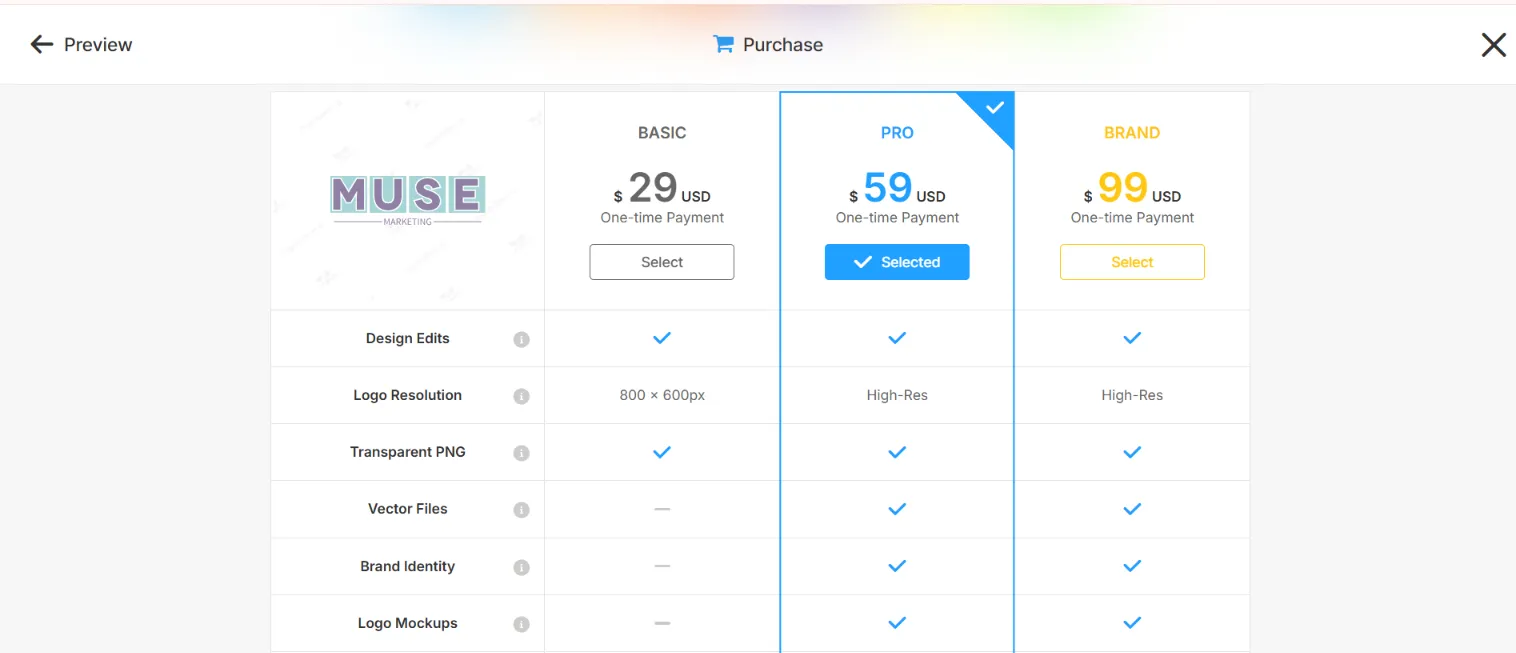Click Brand Identity dash under Basic
This screenshot has width=1516, height=653.
662,566
